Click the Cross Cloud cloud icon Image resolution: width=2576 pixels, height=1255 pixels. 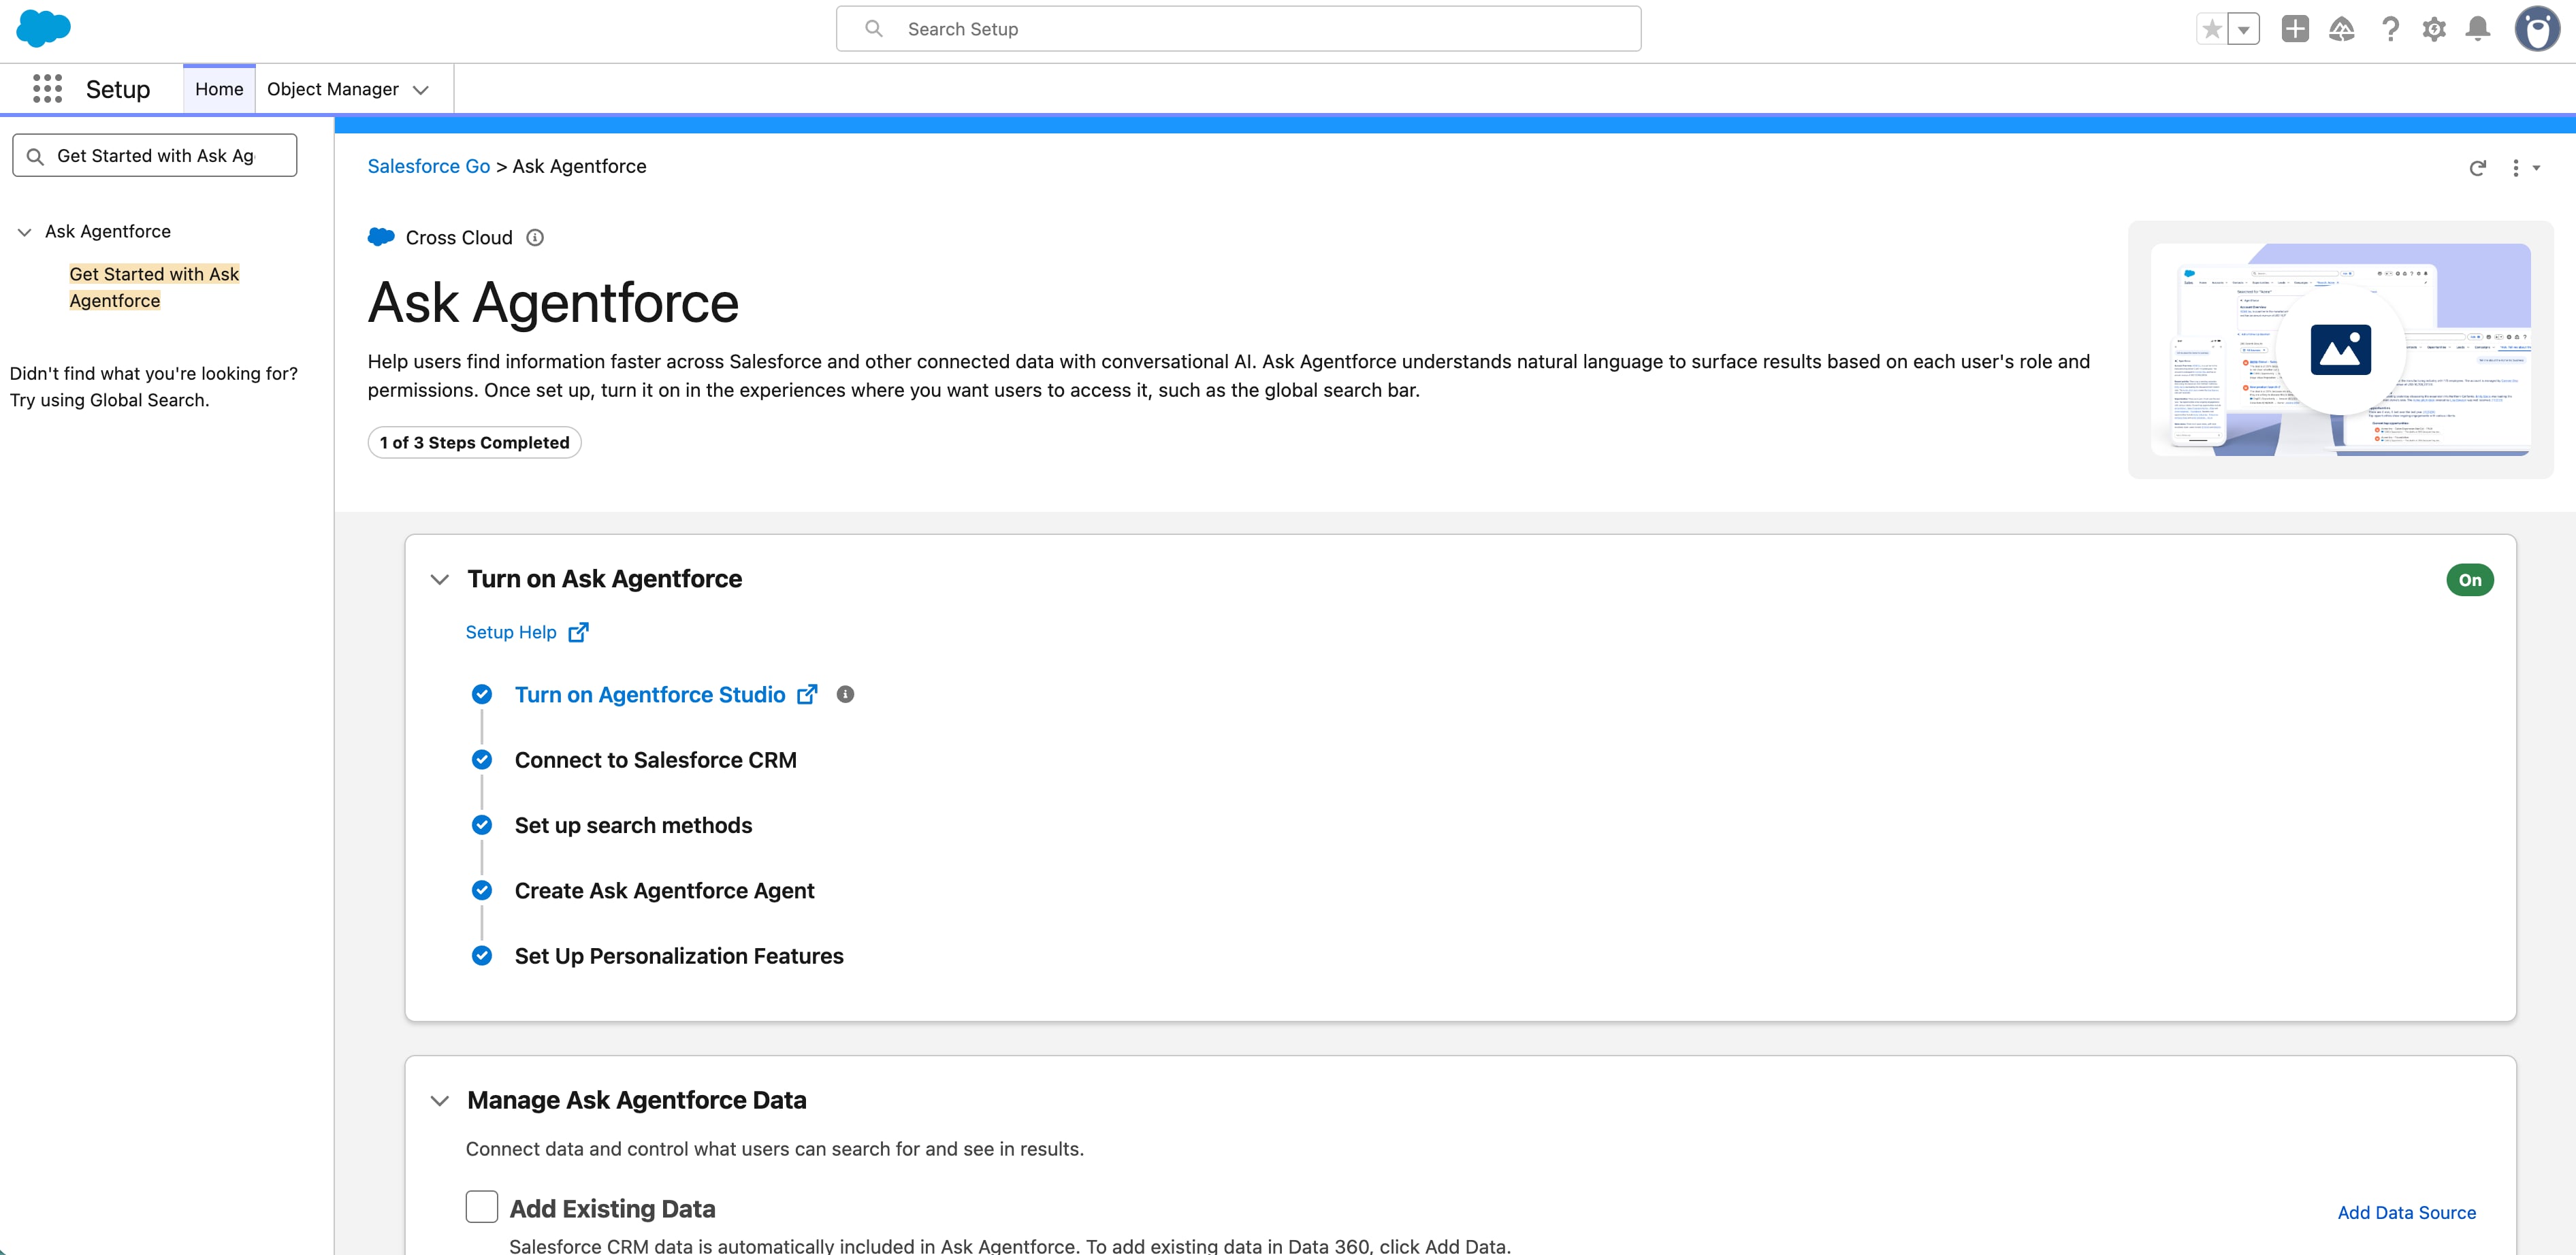coord(381,237)
